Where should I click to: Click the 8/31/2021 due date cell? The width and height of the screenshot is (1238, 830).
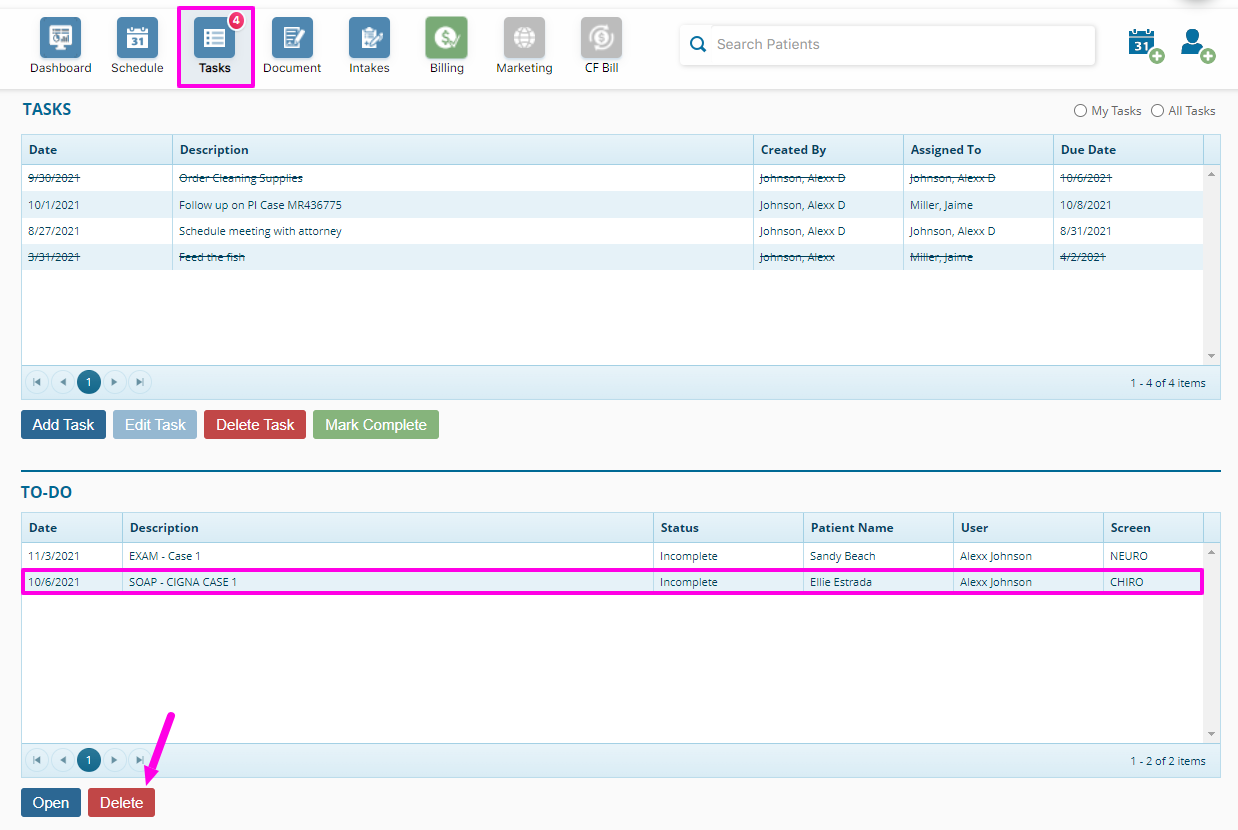[1128, 231]
